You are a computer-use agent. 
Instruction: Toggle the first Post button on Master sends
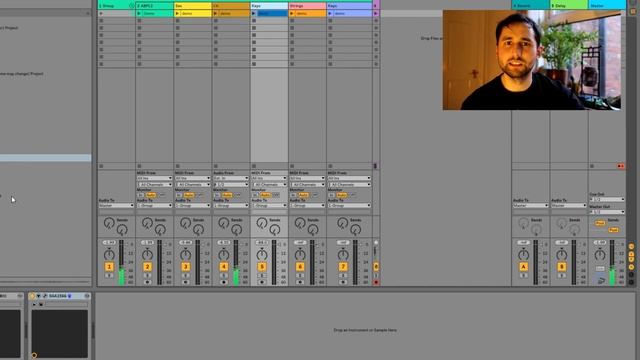[x=600, y=223]
